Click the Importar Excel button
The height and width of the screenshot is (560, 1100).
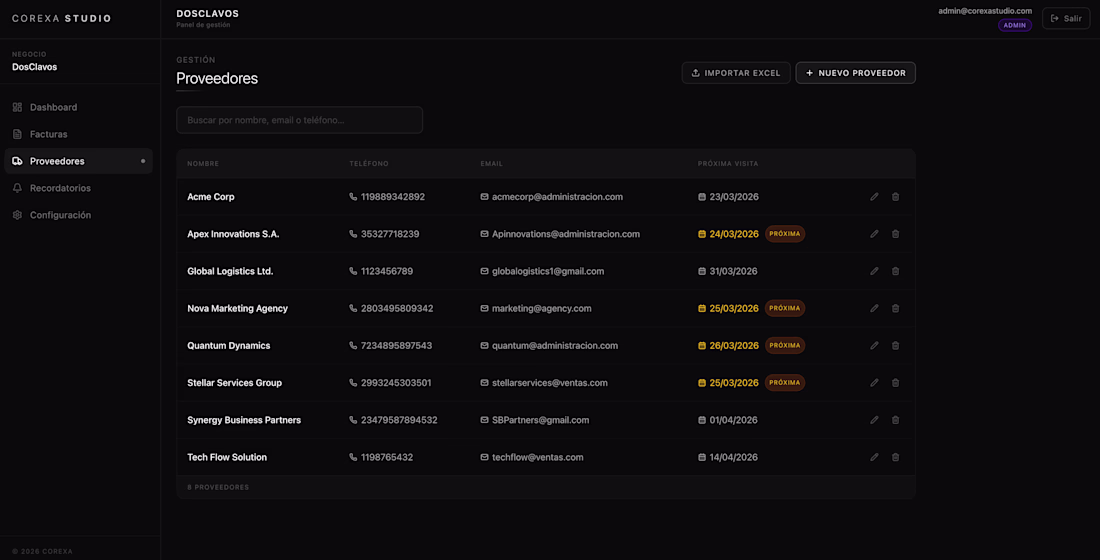pyautogui.click(x=736, y=73)
